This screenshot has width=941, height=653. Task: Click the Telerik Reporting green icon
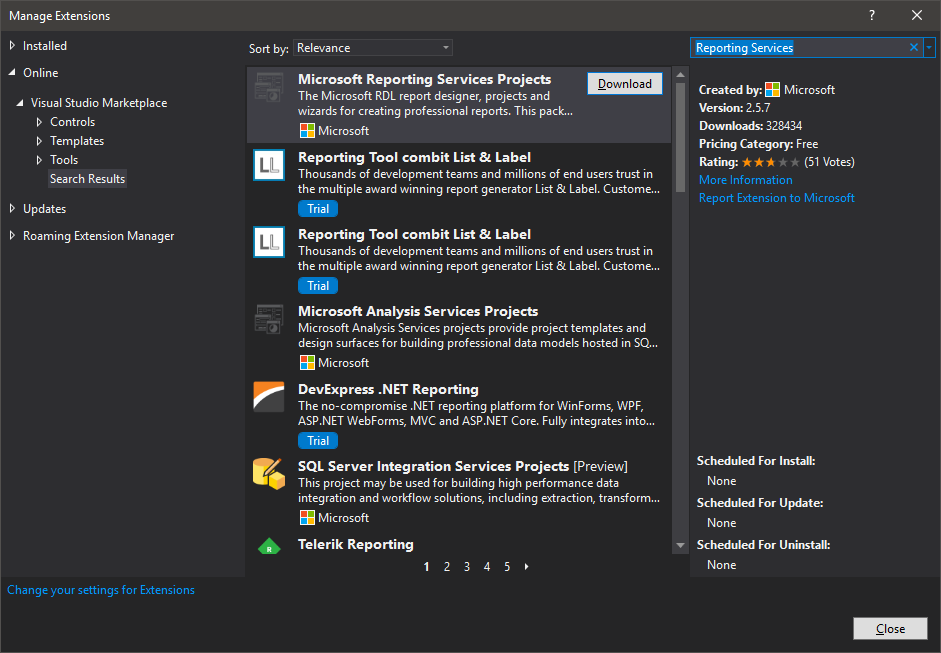tap(269, 546)
